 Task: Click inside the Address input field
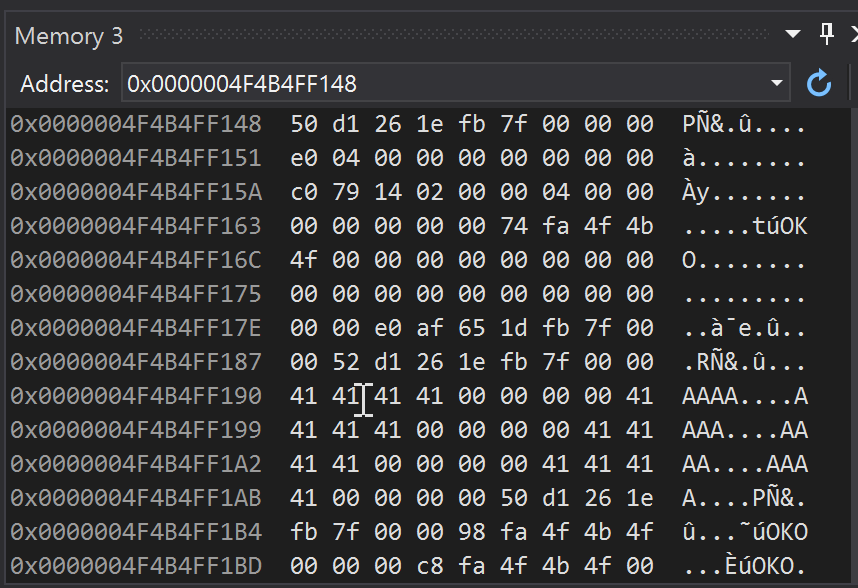click(440, 84)
